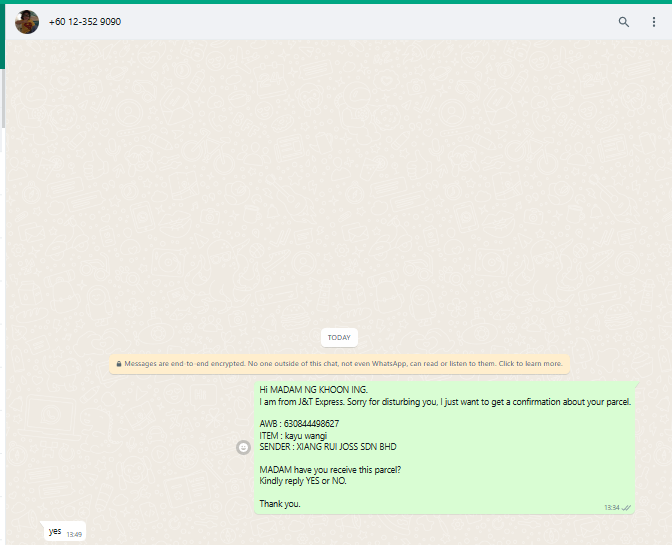Click 'Kindly reply YES or NO' text
Image resolution: width=672 pixels, height=545 pixels.
pyautogui.click(x=303, y=481)
